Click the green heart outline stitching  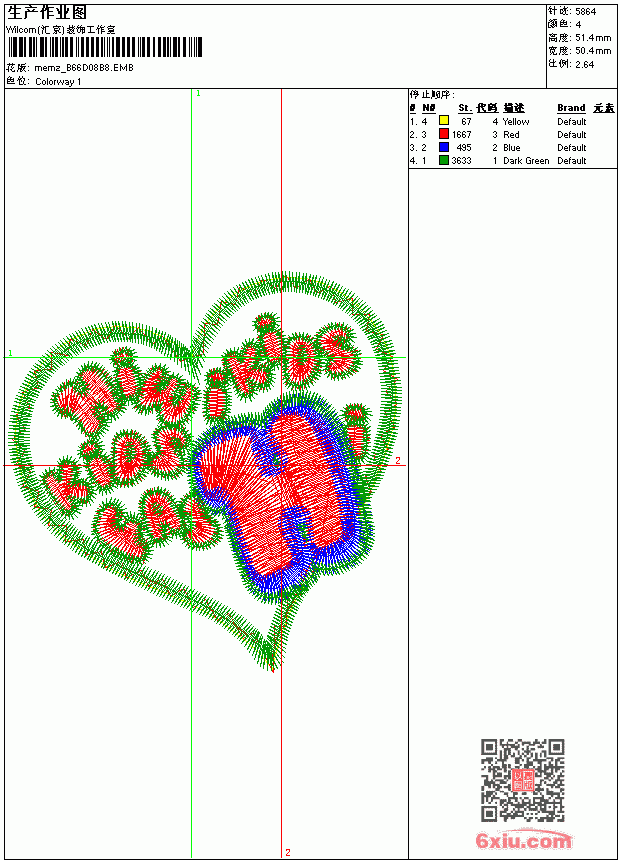[203, 471]
